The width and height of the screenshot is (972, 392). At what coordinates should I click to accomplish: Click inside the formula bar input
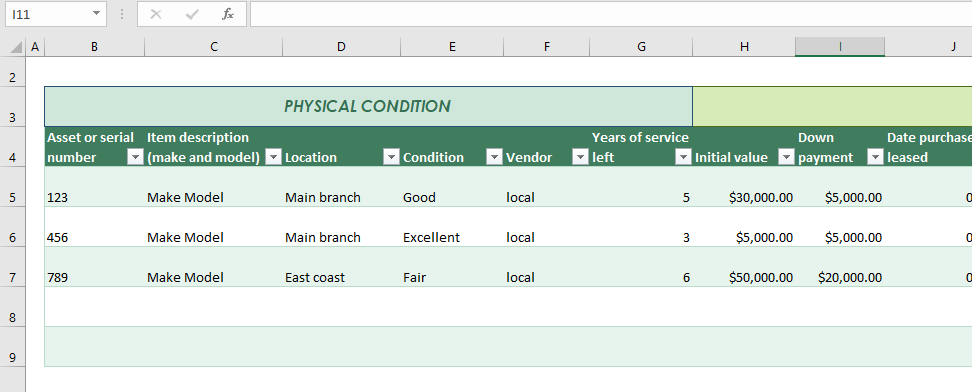click(611, 14)
